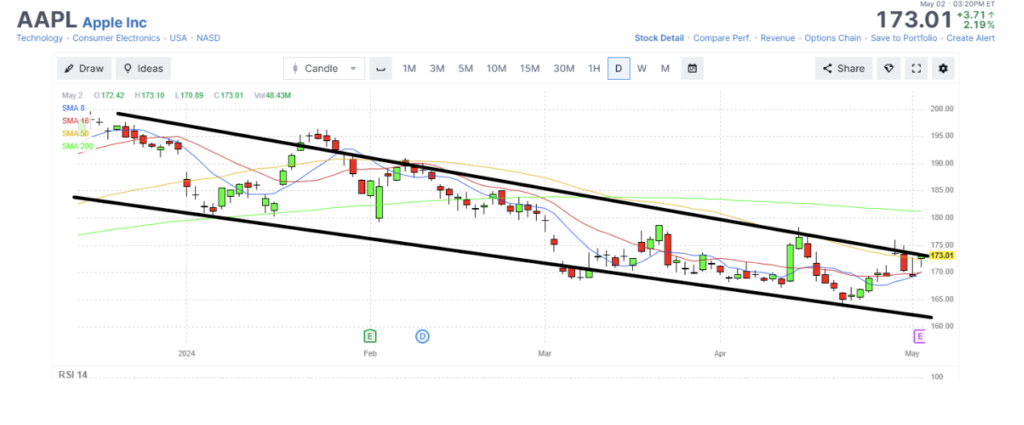Click the diamond premium icon
Viewport: 1024px width, 425px height.
pyautogui.click(x=888, y=69)
